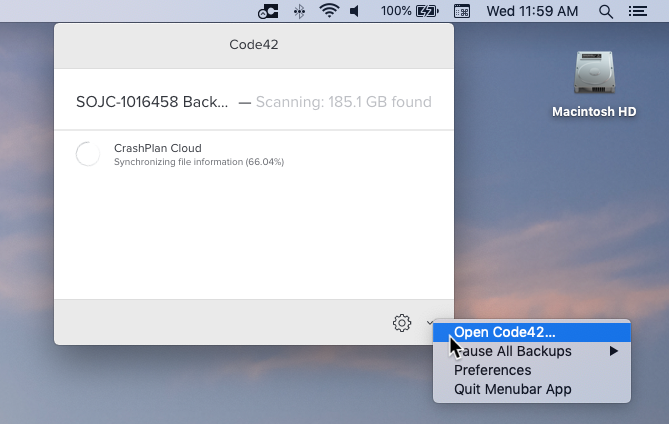The width and height of the screenshot is (669, 424).
Task: Expand the Pause All Backups submenu arrow
Action: [x=614, y=351]
